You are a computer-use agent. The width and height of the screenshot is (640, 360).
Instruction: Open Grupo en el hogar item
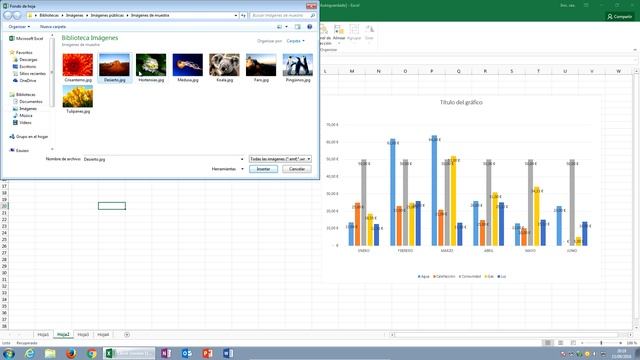coord(29,137)
